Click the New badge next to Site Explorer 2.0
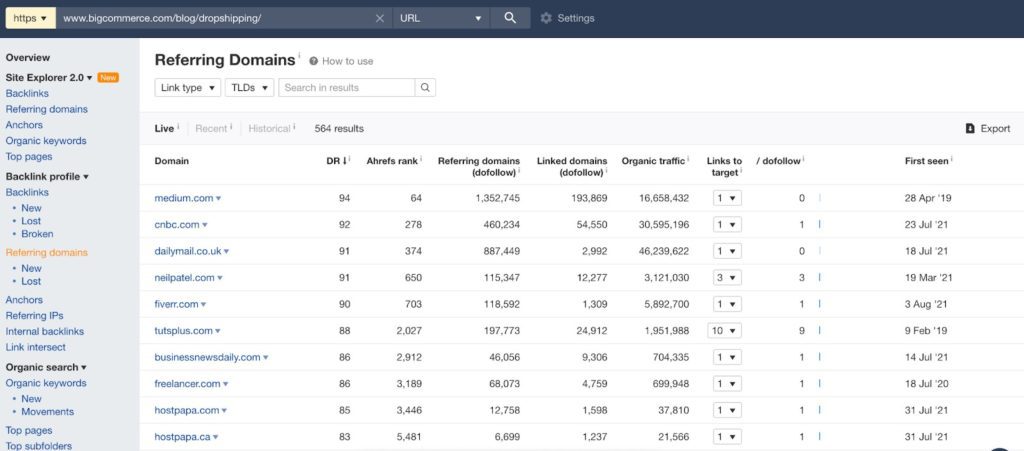Viewport: 1024px width, 451px height. [x=108, y=77]
